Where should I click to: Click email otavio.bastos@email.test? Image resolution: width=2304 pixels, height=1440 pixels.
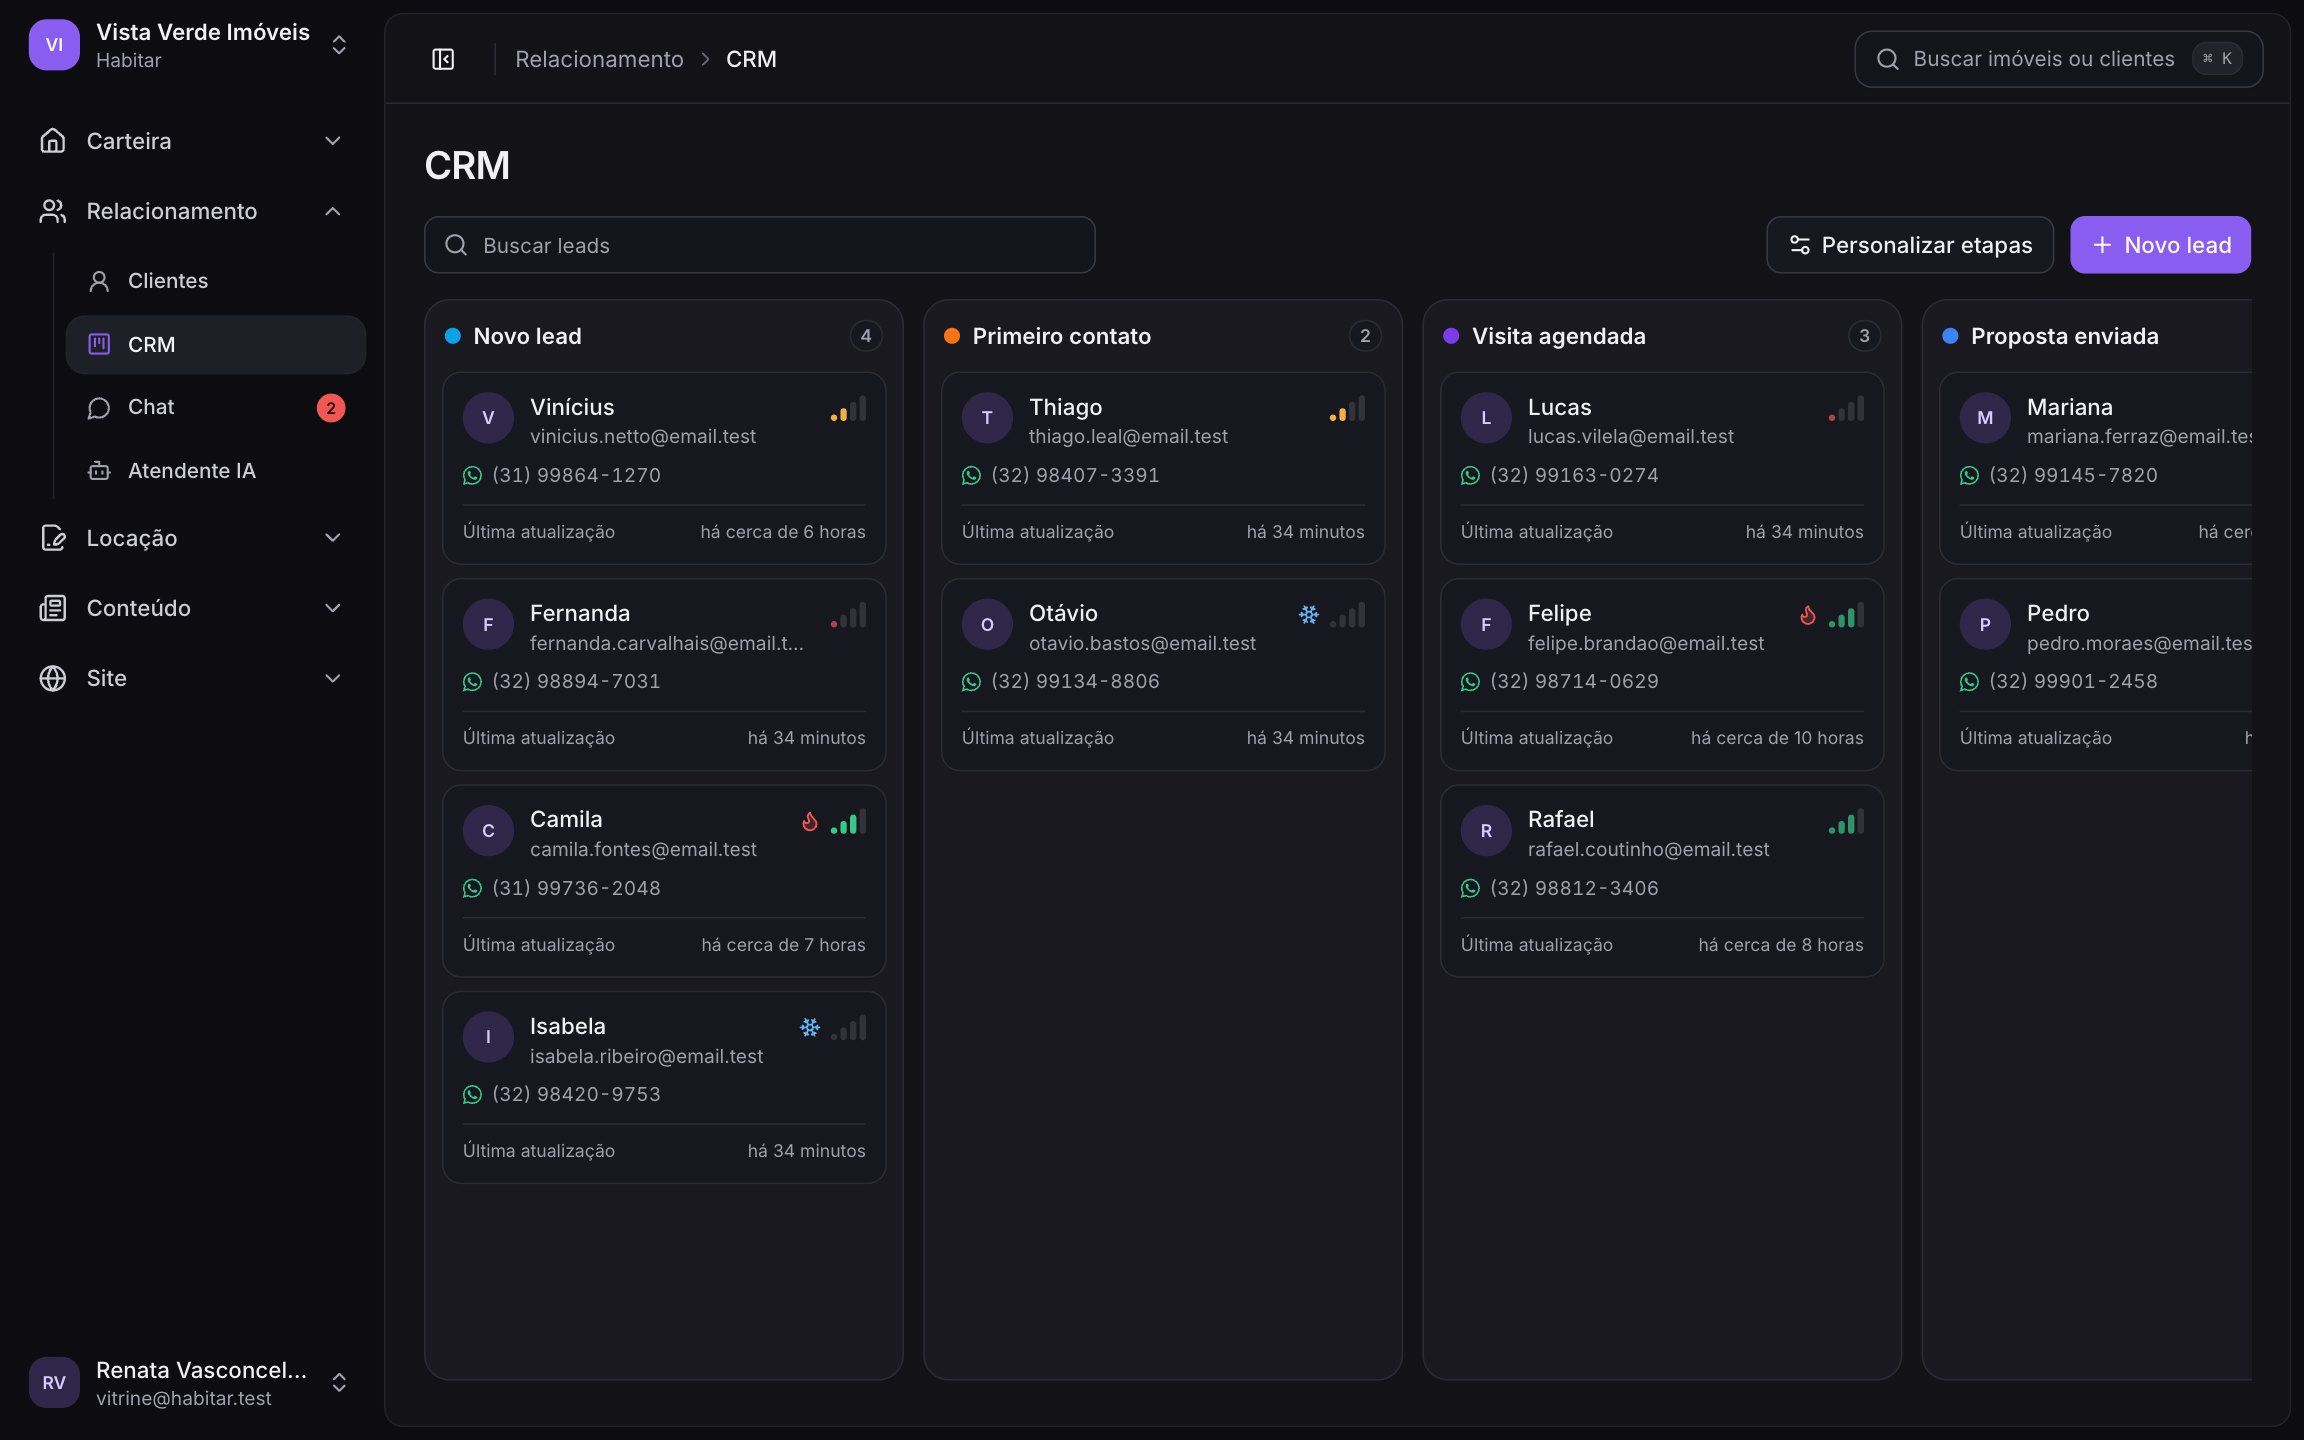(x=1142, y=644)
